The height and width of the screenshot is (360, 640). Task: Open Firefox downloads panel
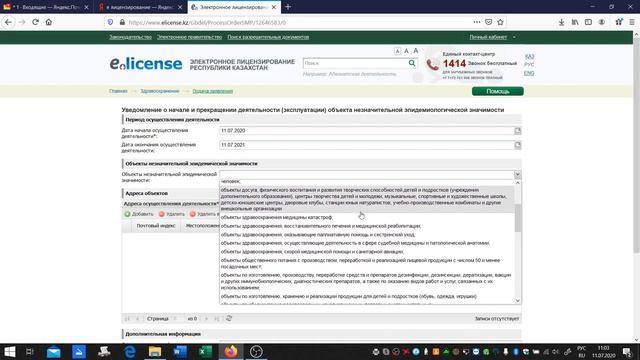(562, 22)
